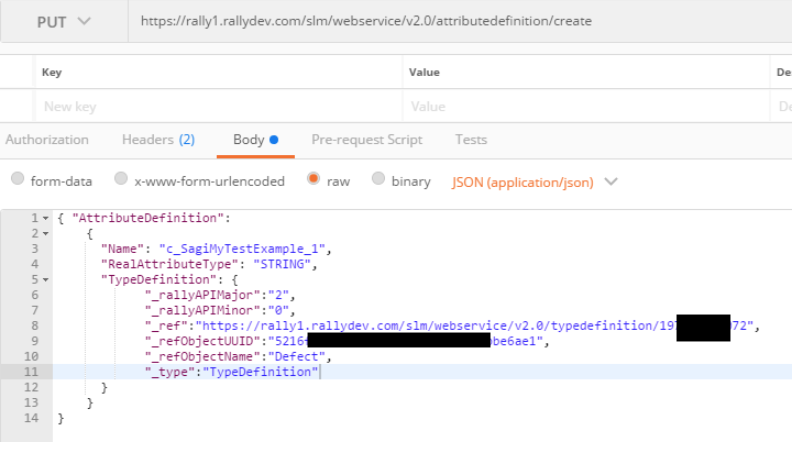Click the Value column header
This screenshot has width=802, height=463.
pyautogui.click(x=424, y=72)
